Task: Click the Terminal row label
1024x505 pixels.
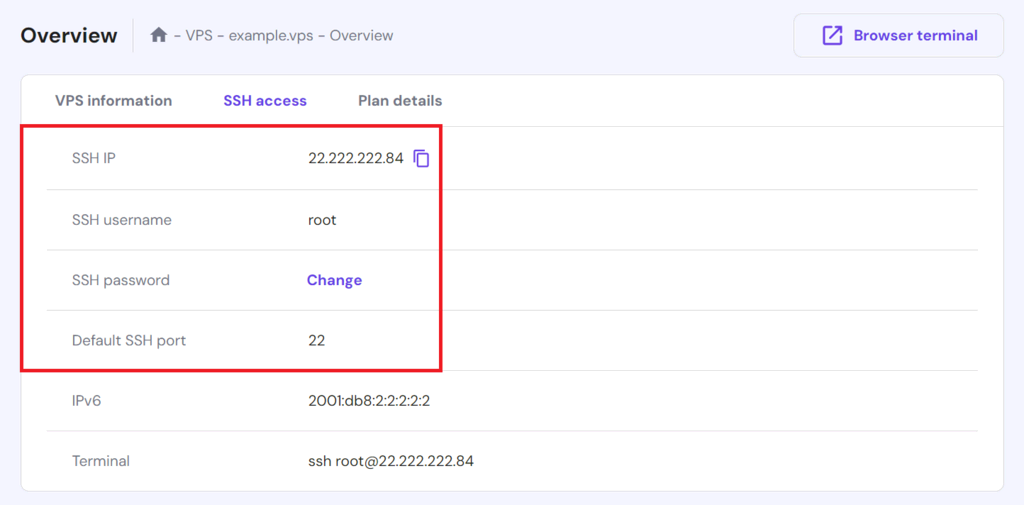Action: [x=101, y=461]
